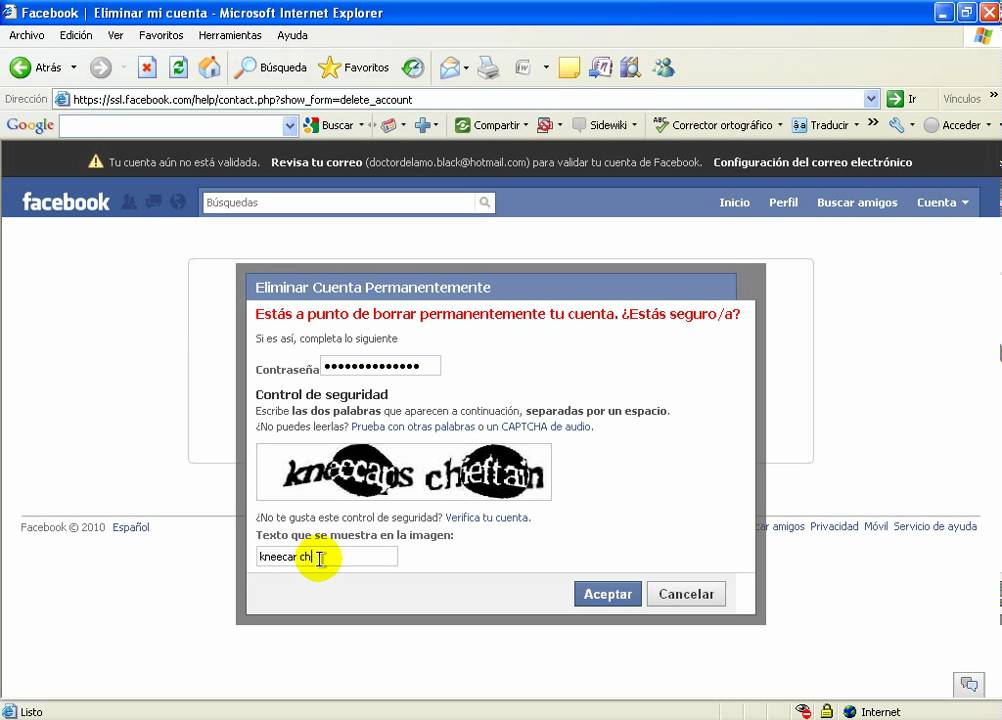The width and height of the screenshot is (1002, 720).
Task: Open the Herramientas menu
Action: pos(230,35)
